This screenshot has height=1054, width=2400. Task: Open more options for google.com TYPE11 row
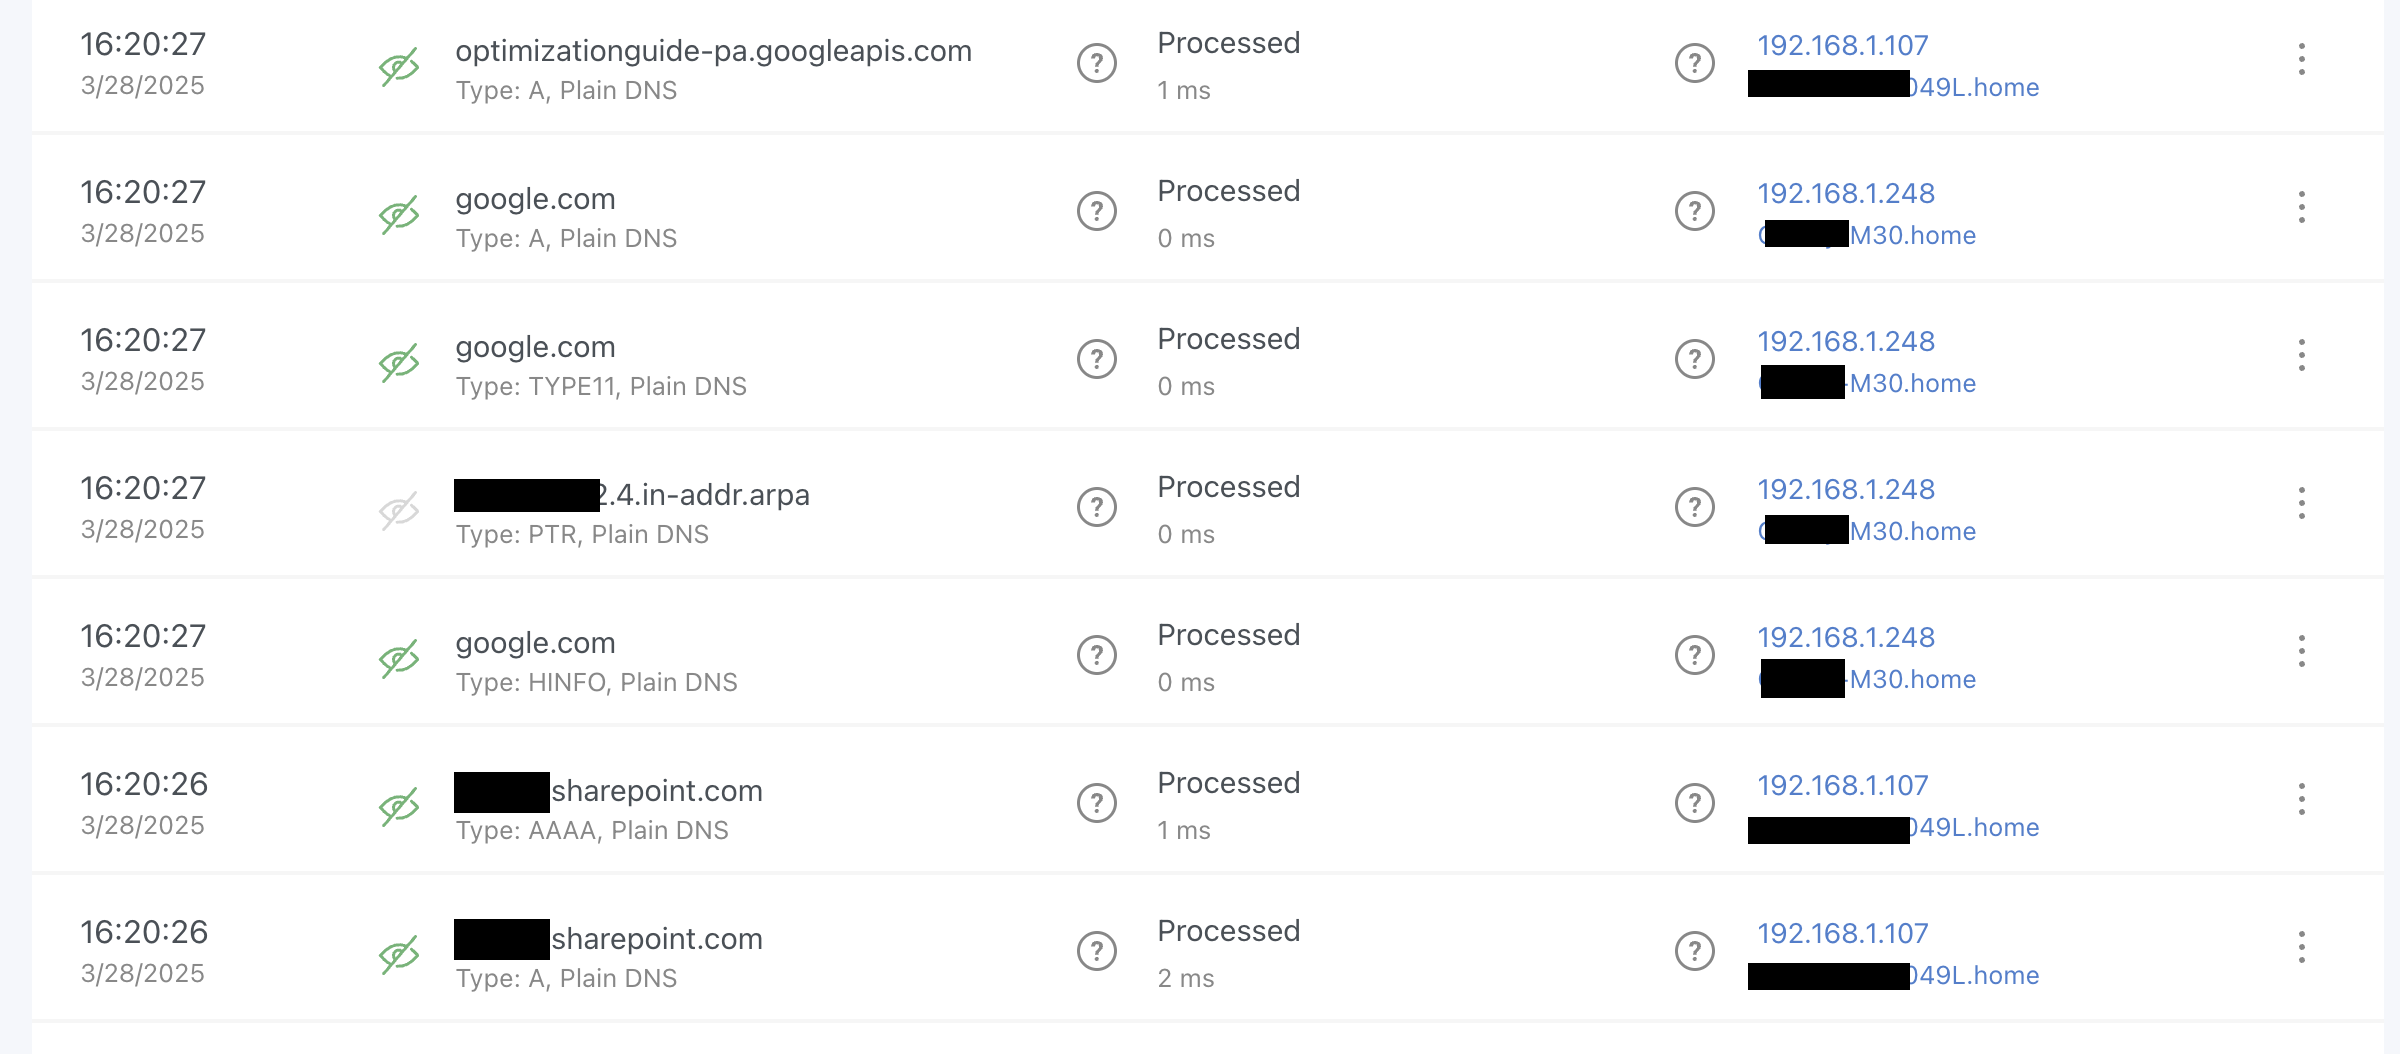point(2301,356)
